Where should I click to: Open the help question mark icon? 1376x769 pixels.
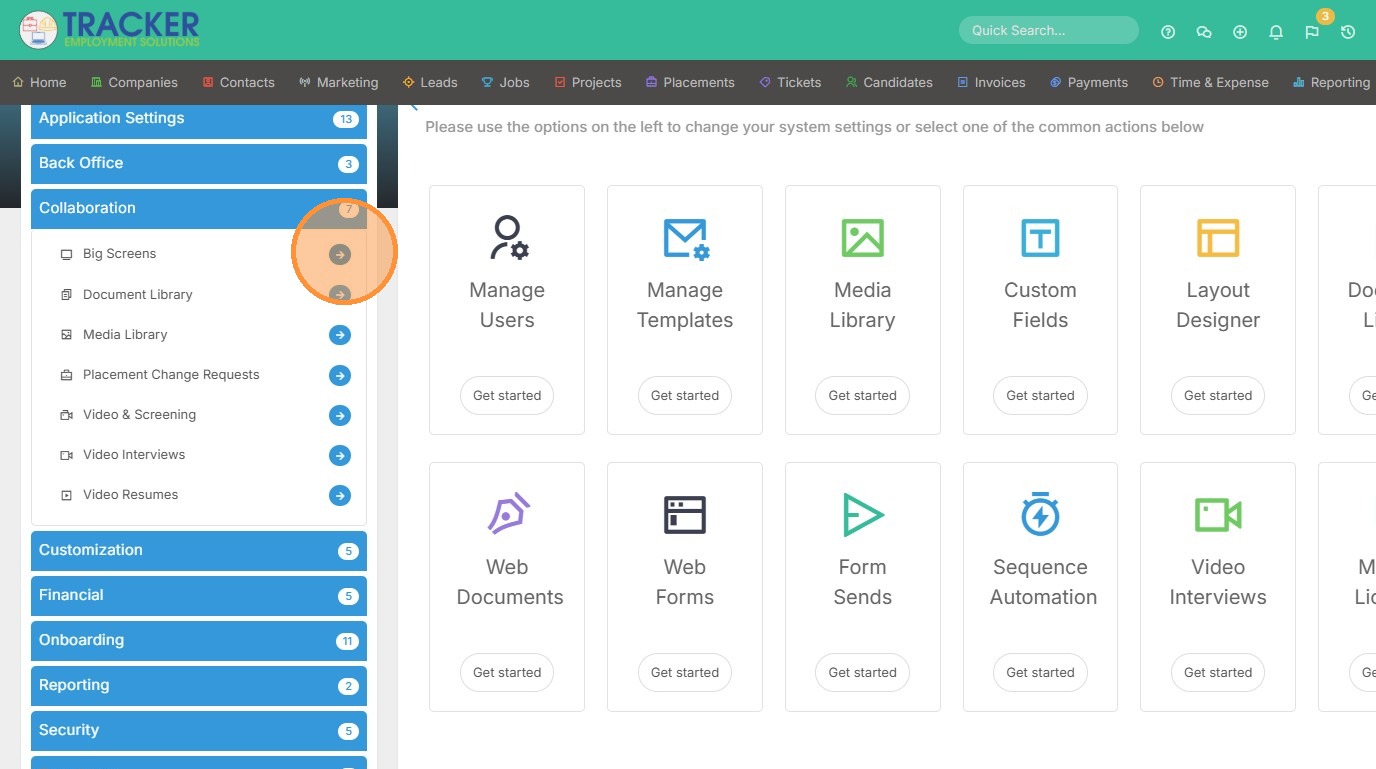pos(1168,32)
